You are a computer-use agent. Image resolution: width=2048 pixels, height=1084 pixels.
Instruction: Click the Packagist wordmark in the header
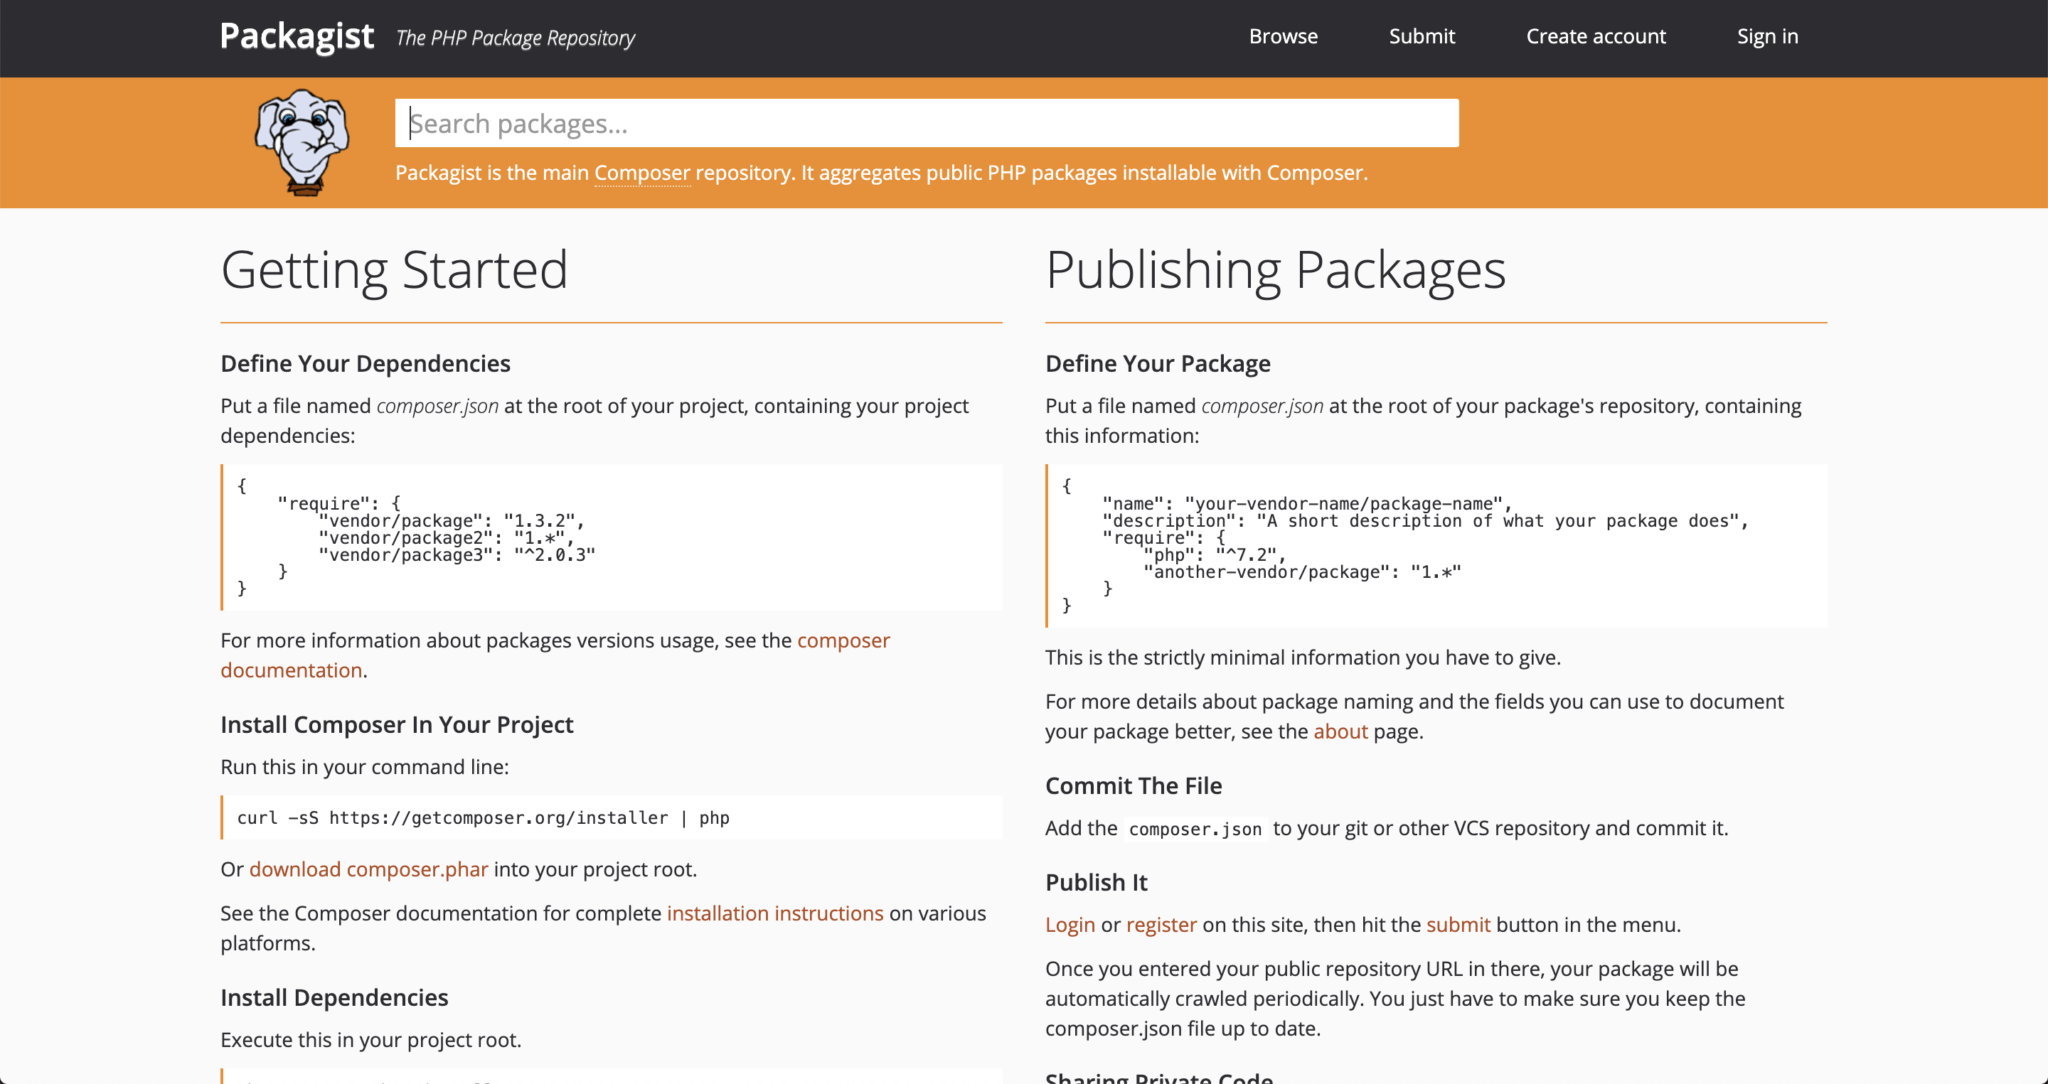coord(296,36)
